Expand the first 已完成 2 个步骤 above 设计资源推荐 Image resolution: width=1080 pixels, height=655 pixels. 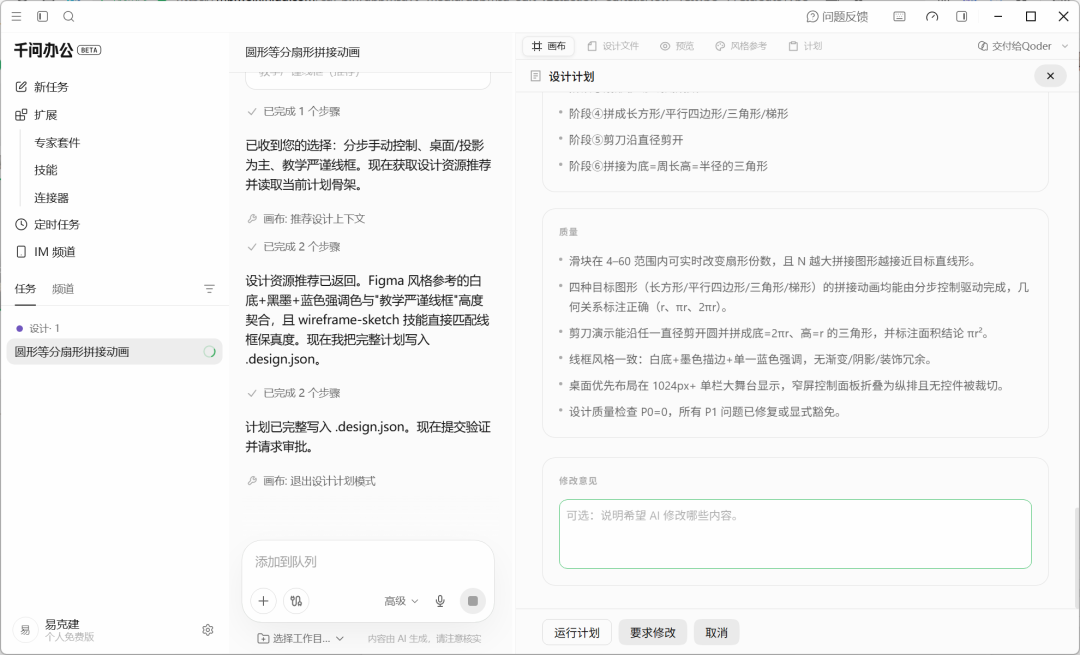(294, 247)
